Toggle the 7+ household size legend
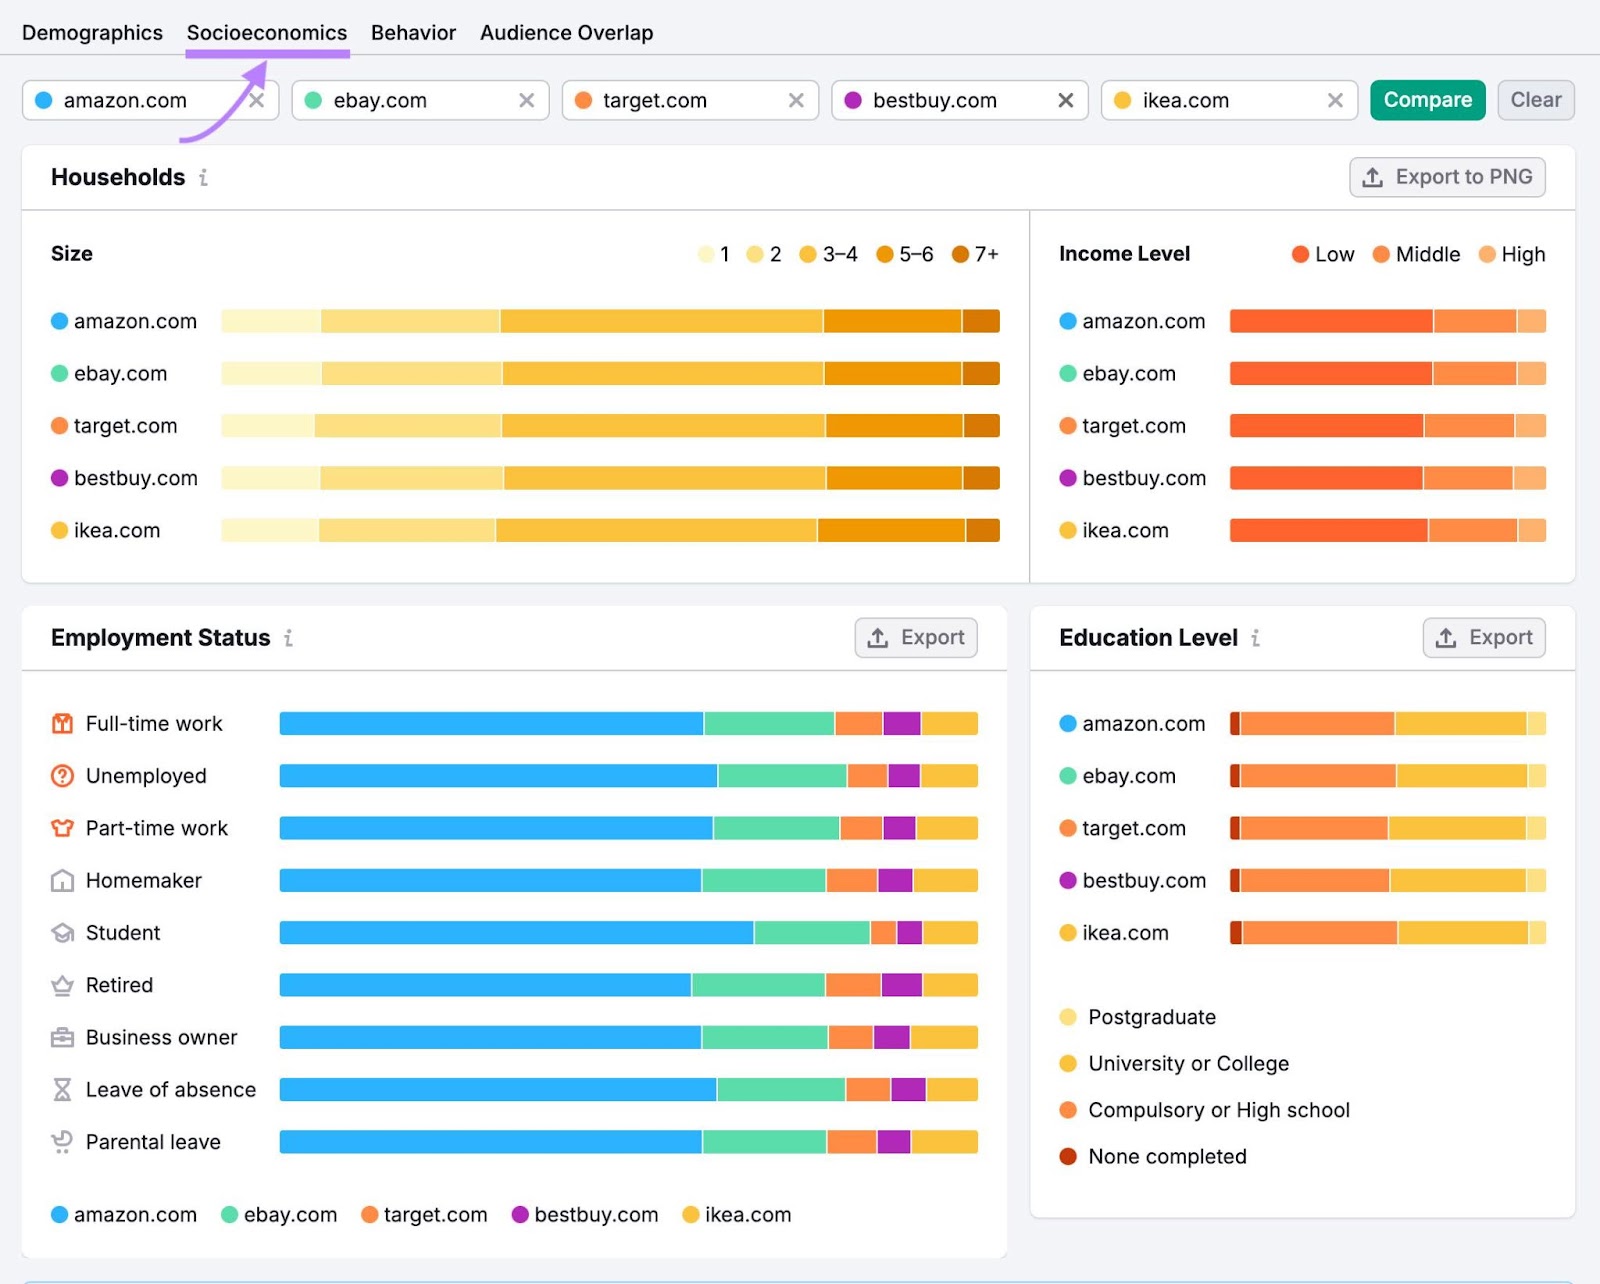This screenshot has height=1284, width=1600. 975,254
